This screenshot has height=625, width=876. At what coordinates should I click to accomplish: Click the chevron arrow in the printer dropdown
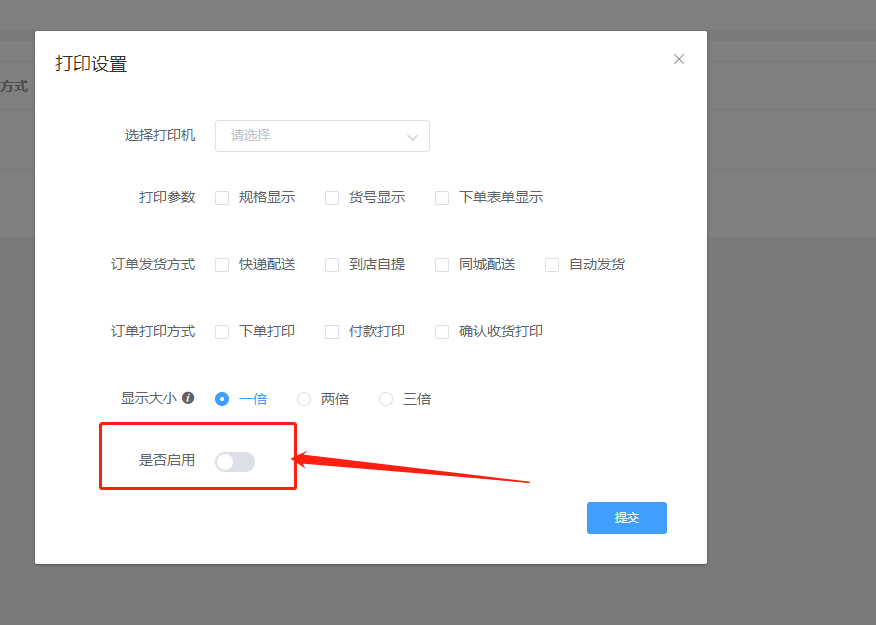coord(412,137)
